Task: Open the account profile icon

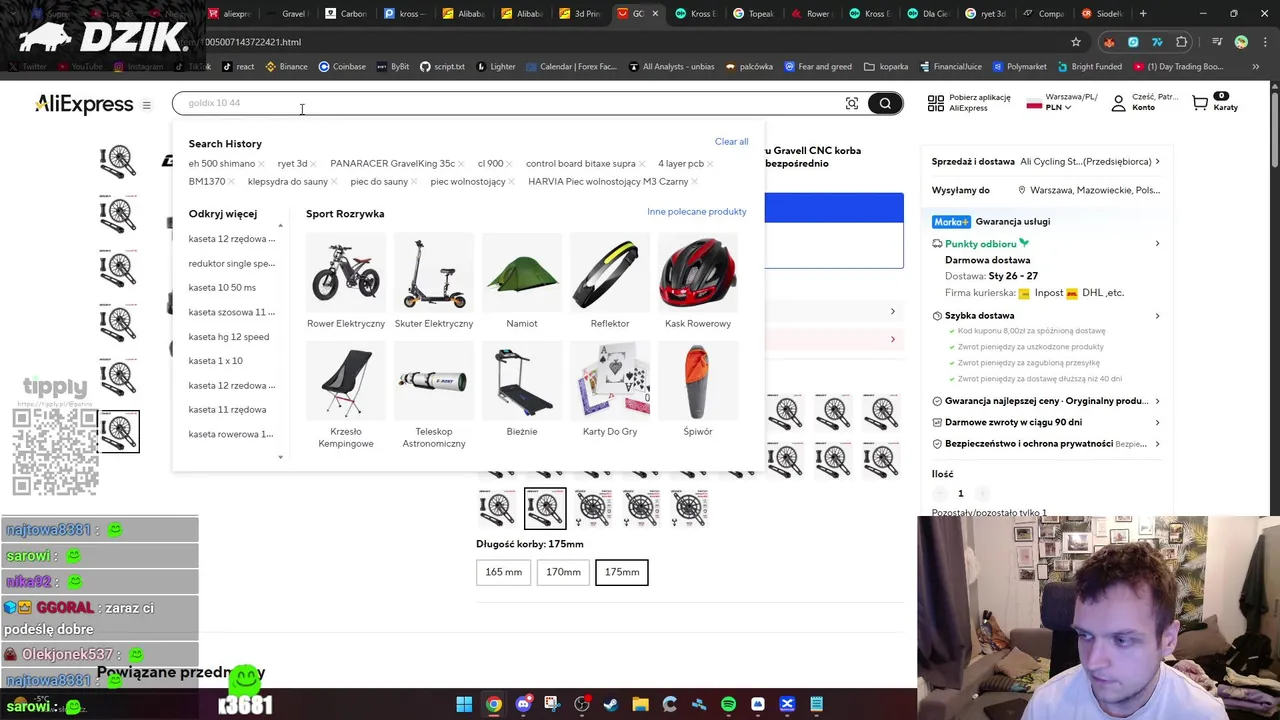Action: click(x=1118, y=103)
